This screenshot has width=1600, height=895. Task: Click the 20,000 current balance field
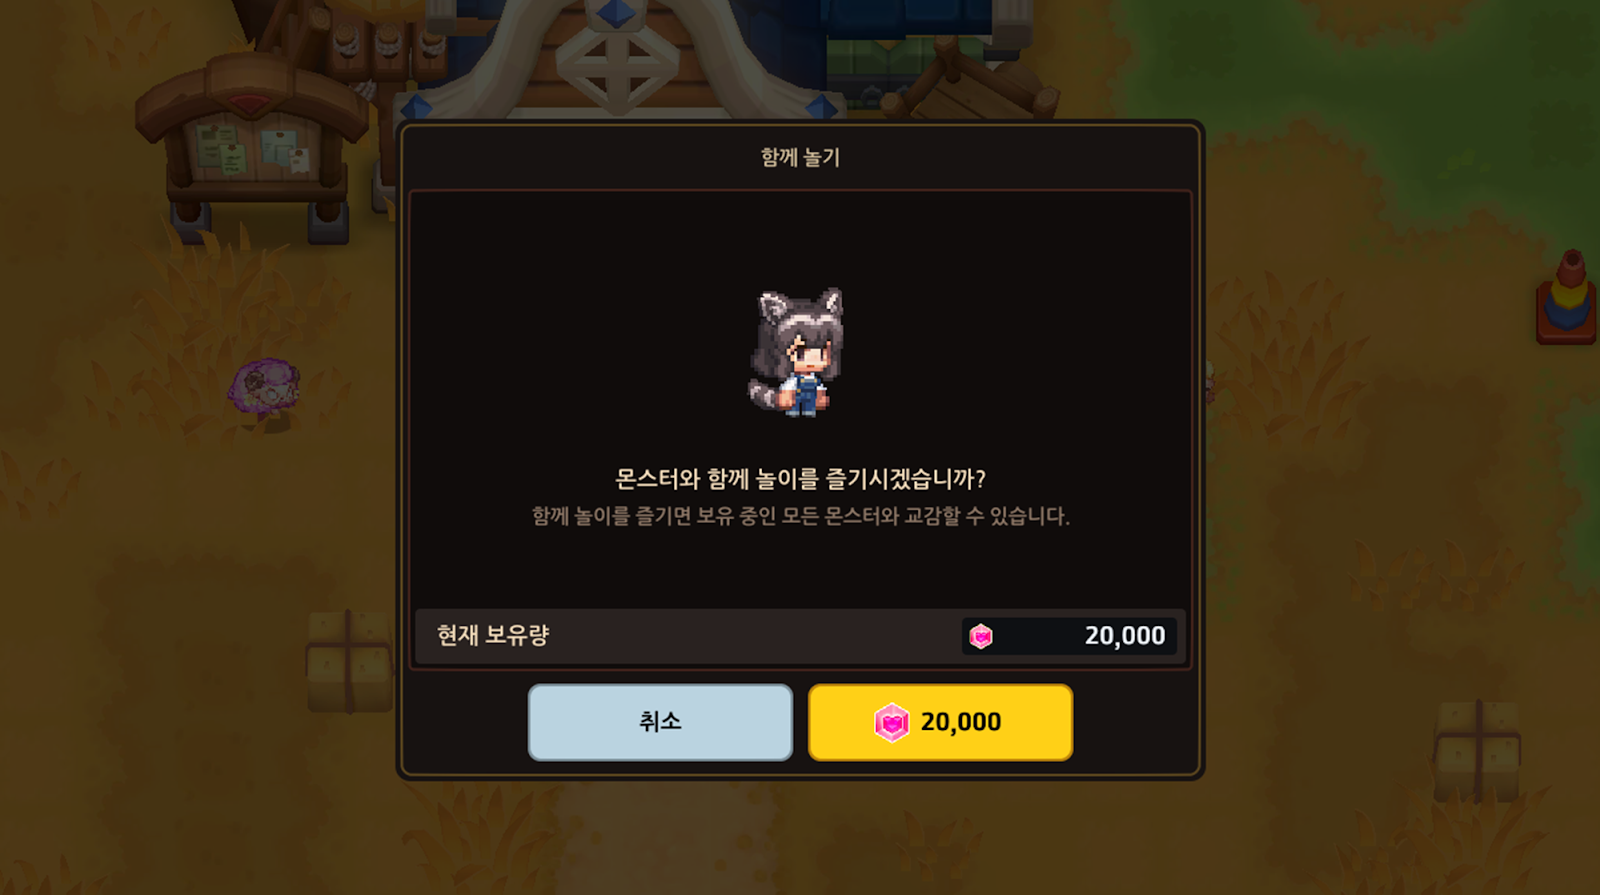click(x=1069, y=636)
